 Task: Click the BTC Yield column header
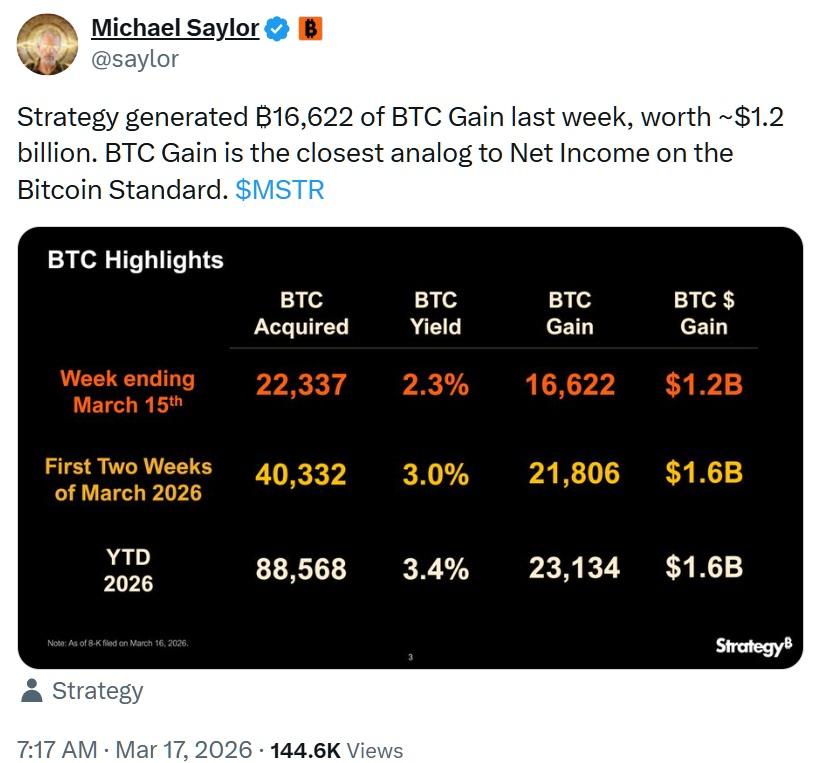(436, 313)
